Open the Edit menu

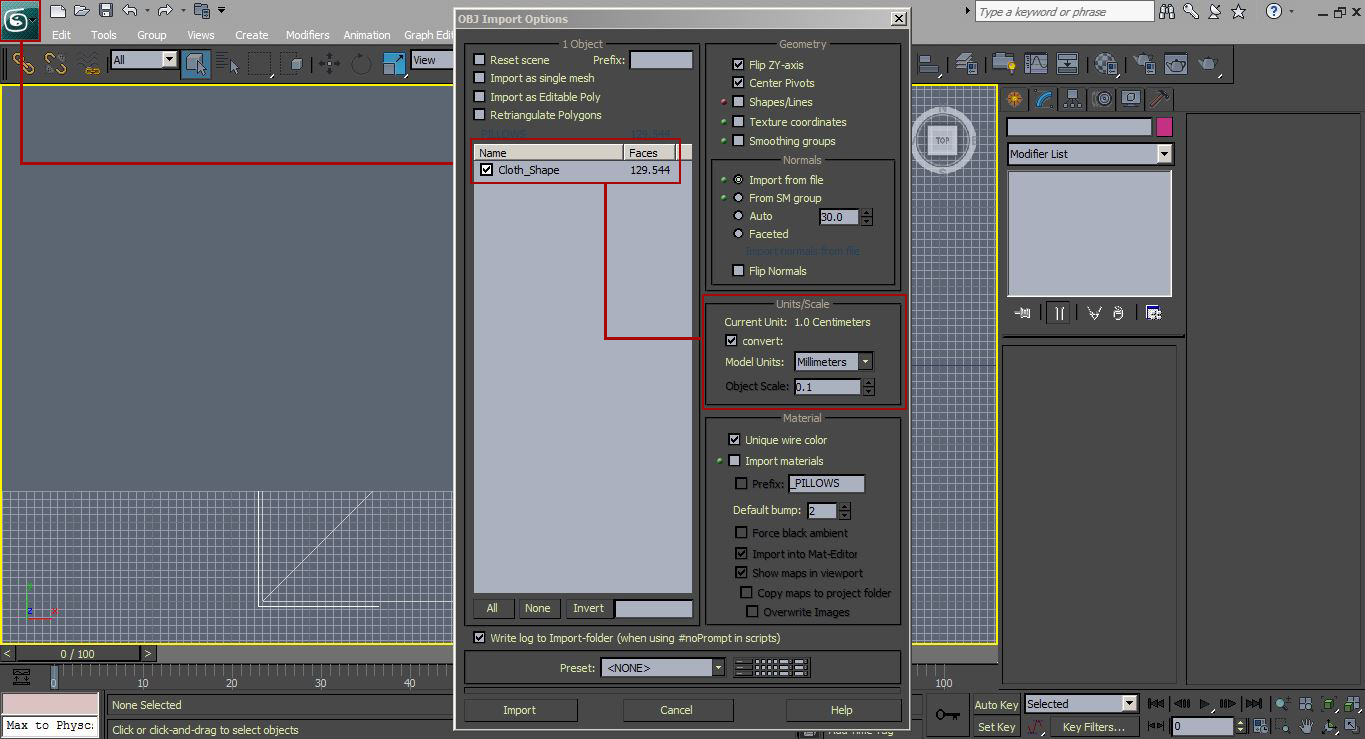[x=61, y=35]
